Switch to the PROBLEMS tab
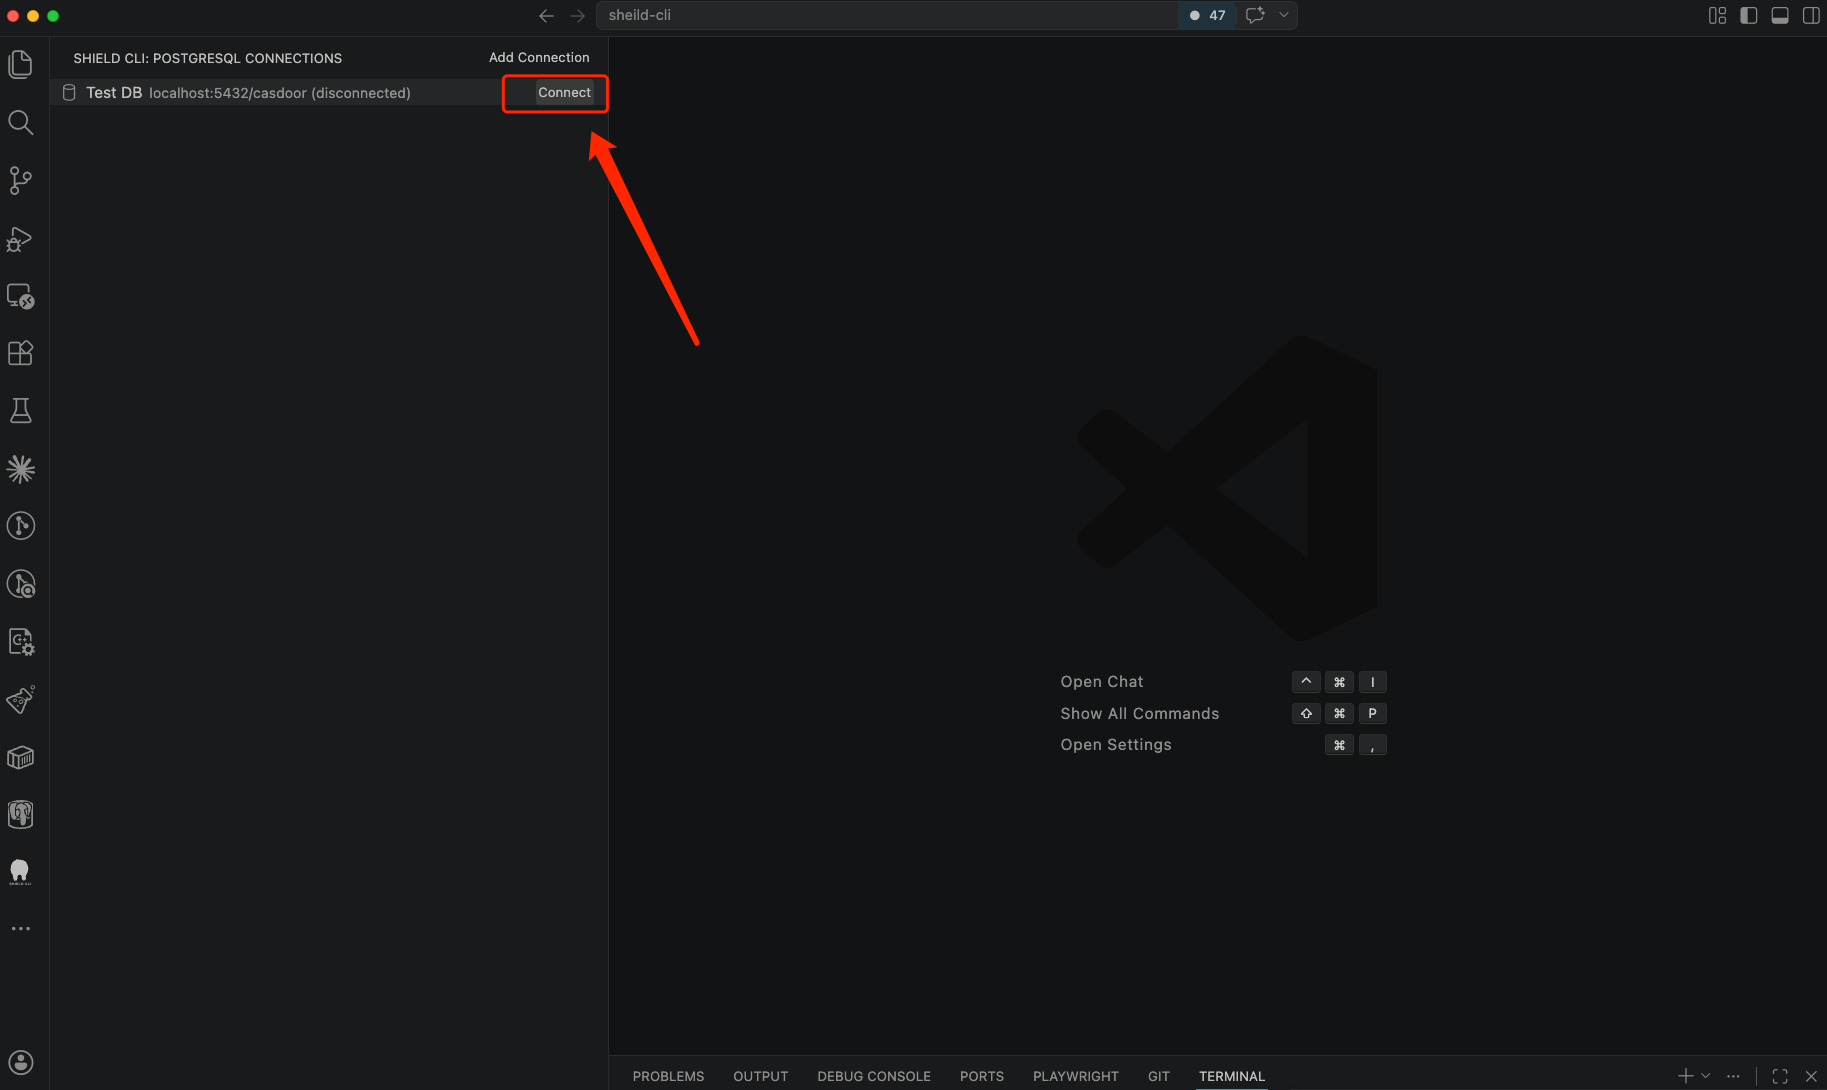1827x1090 pixels. point(668,1076)
